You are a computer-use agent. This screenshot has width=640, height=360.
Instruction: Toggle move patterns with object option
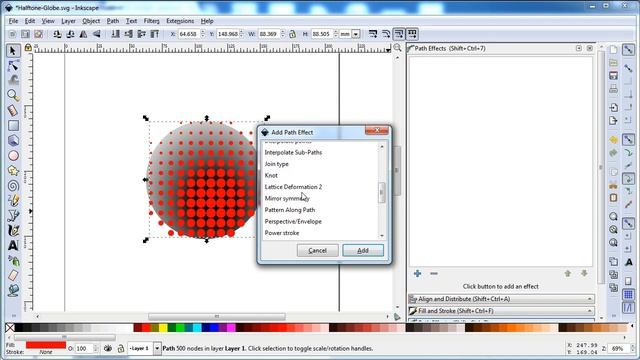tap(412, 34)
